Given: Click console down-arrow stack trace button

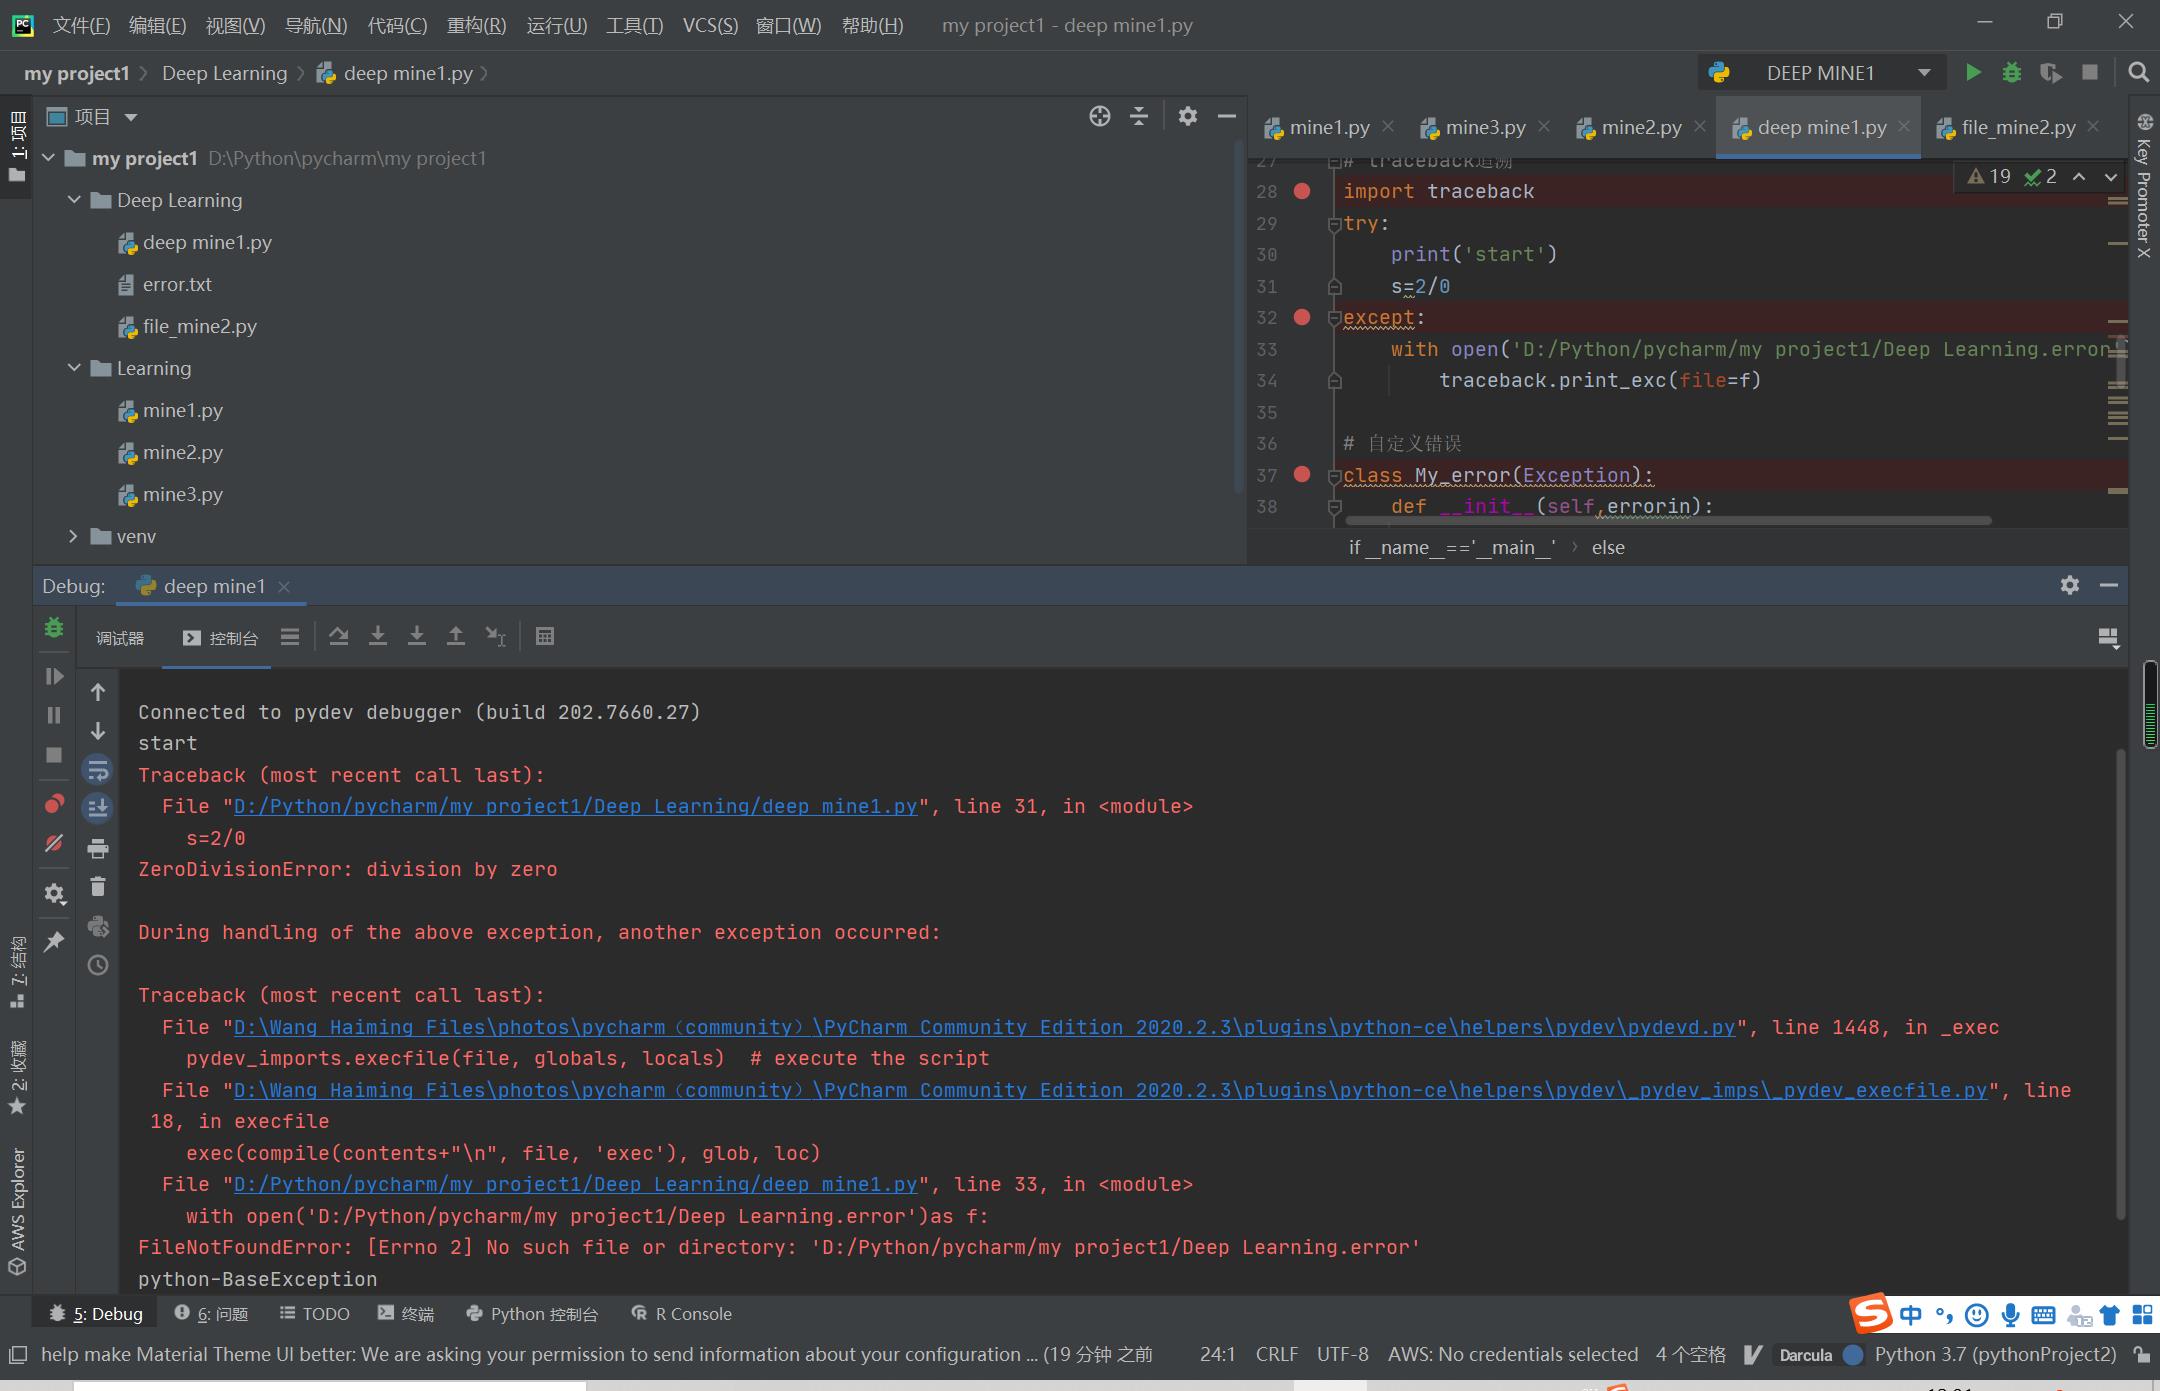Looking at the screenshot, I should pyautogui.click(x=98, y=731).
